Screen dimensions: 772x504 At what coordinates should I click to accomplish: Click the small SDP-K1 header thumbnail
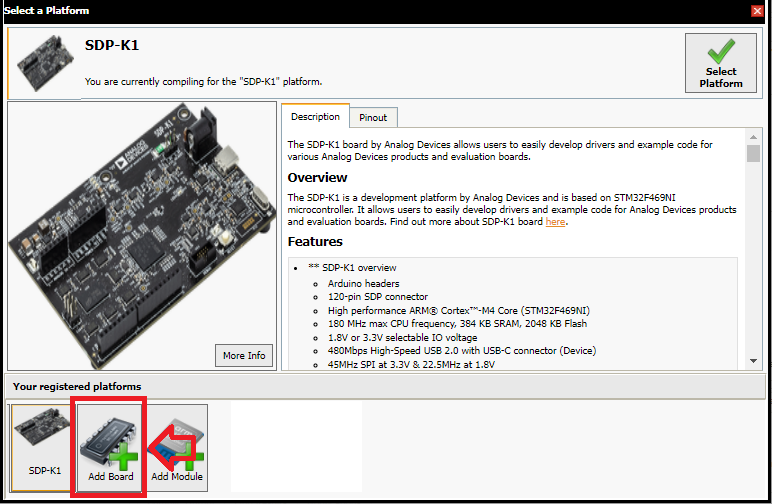click(45, 63)
